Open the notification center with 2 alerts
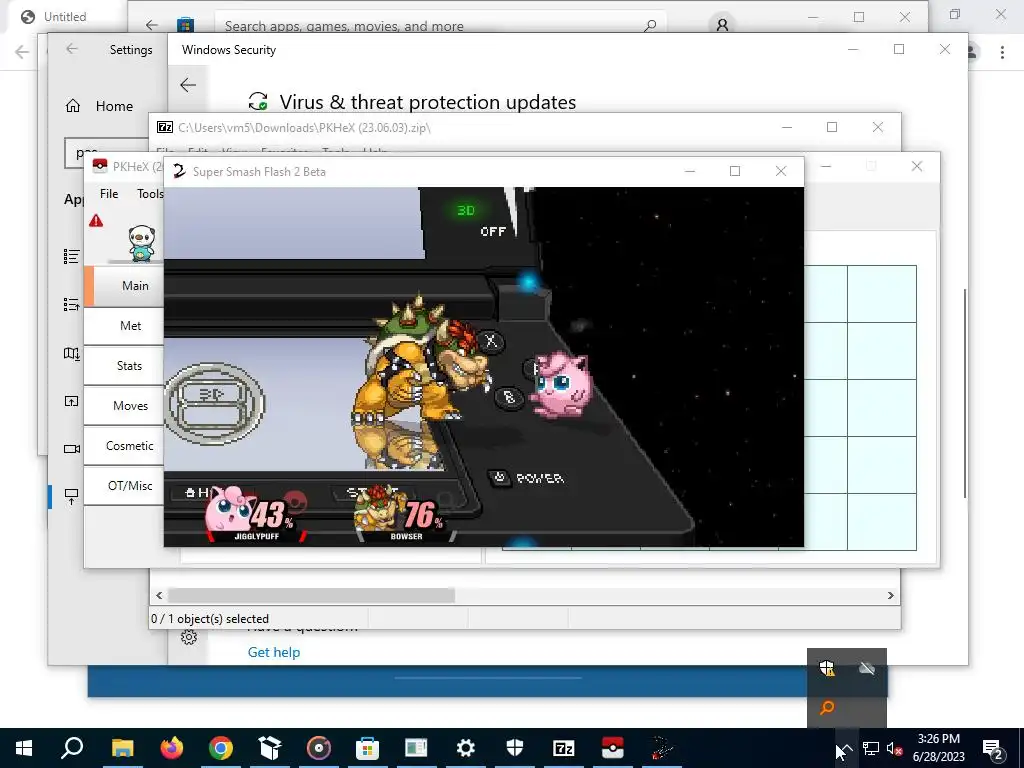Image resolution: width=1024 pixels, height=768 pixels. point(993,748)
